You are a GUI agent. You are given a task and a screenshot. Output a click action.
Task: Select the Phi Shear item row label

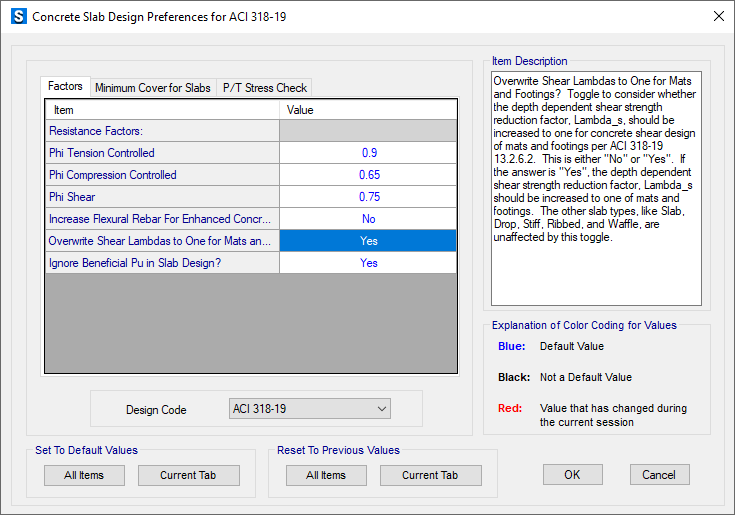click(x=162, y=197)
